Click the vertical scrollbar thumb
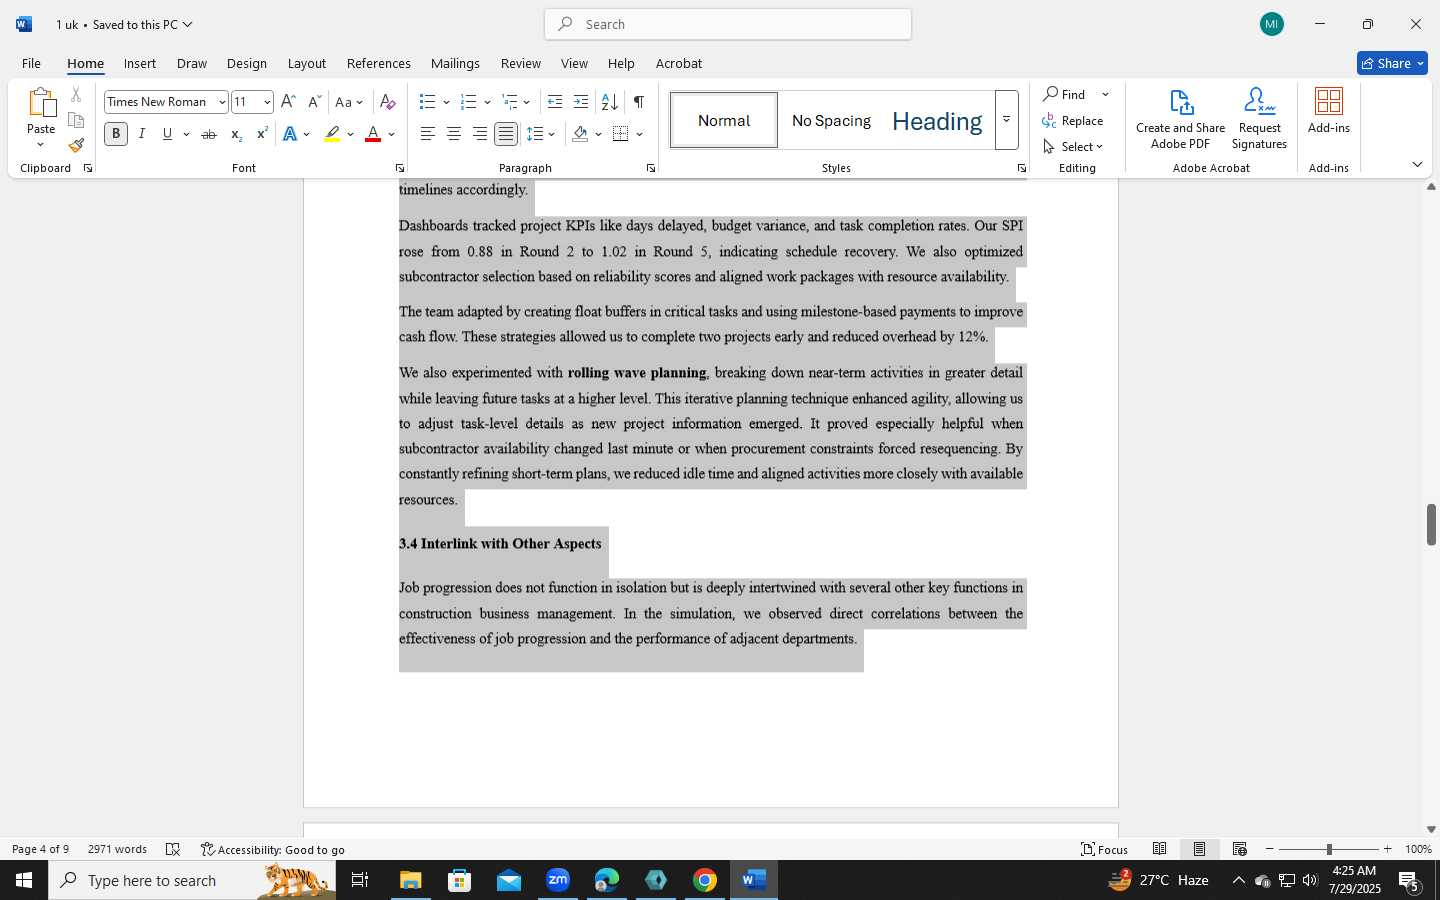Image resolution: width=1440 pixels, height=900 pixels. click(1431, 525)
